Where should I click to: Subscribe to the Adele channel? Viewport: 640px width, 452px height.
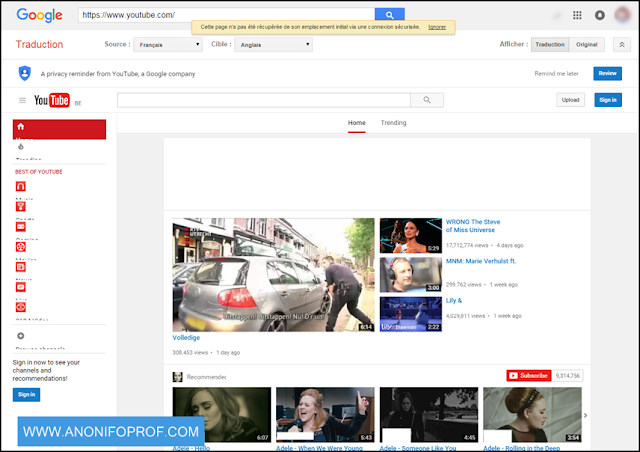tap(529, 376)
